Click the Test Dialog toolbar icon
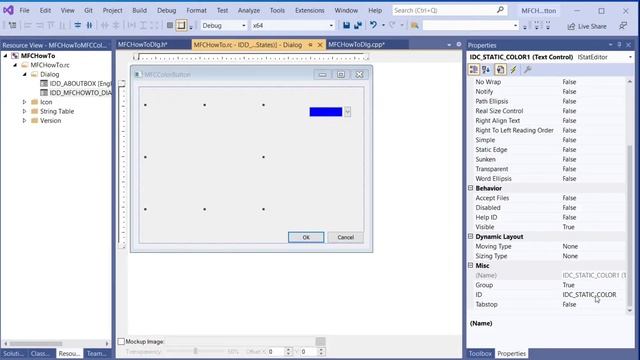The width and height of the screenshot is (640, 360). pyautogui.click(x=12, y=25)
